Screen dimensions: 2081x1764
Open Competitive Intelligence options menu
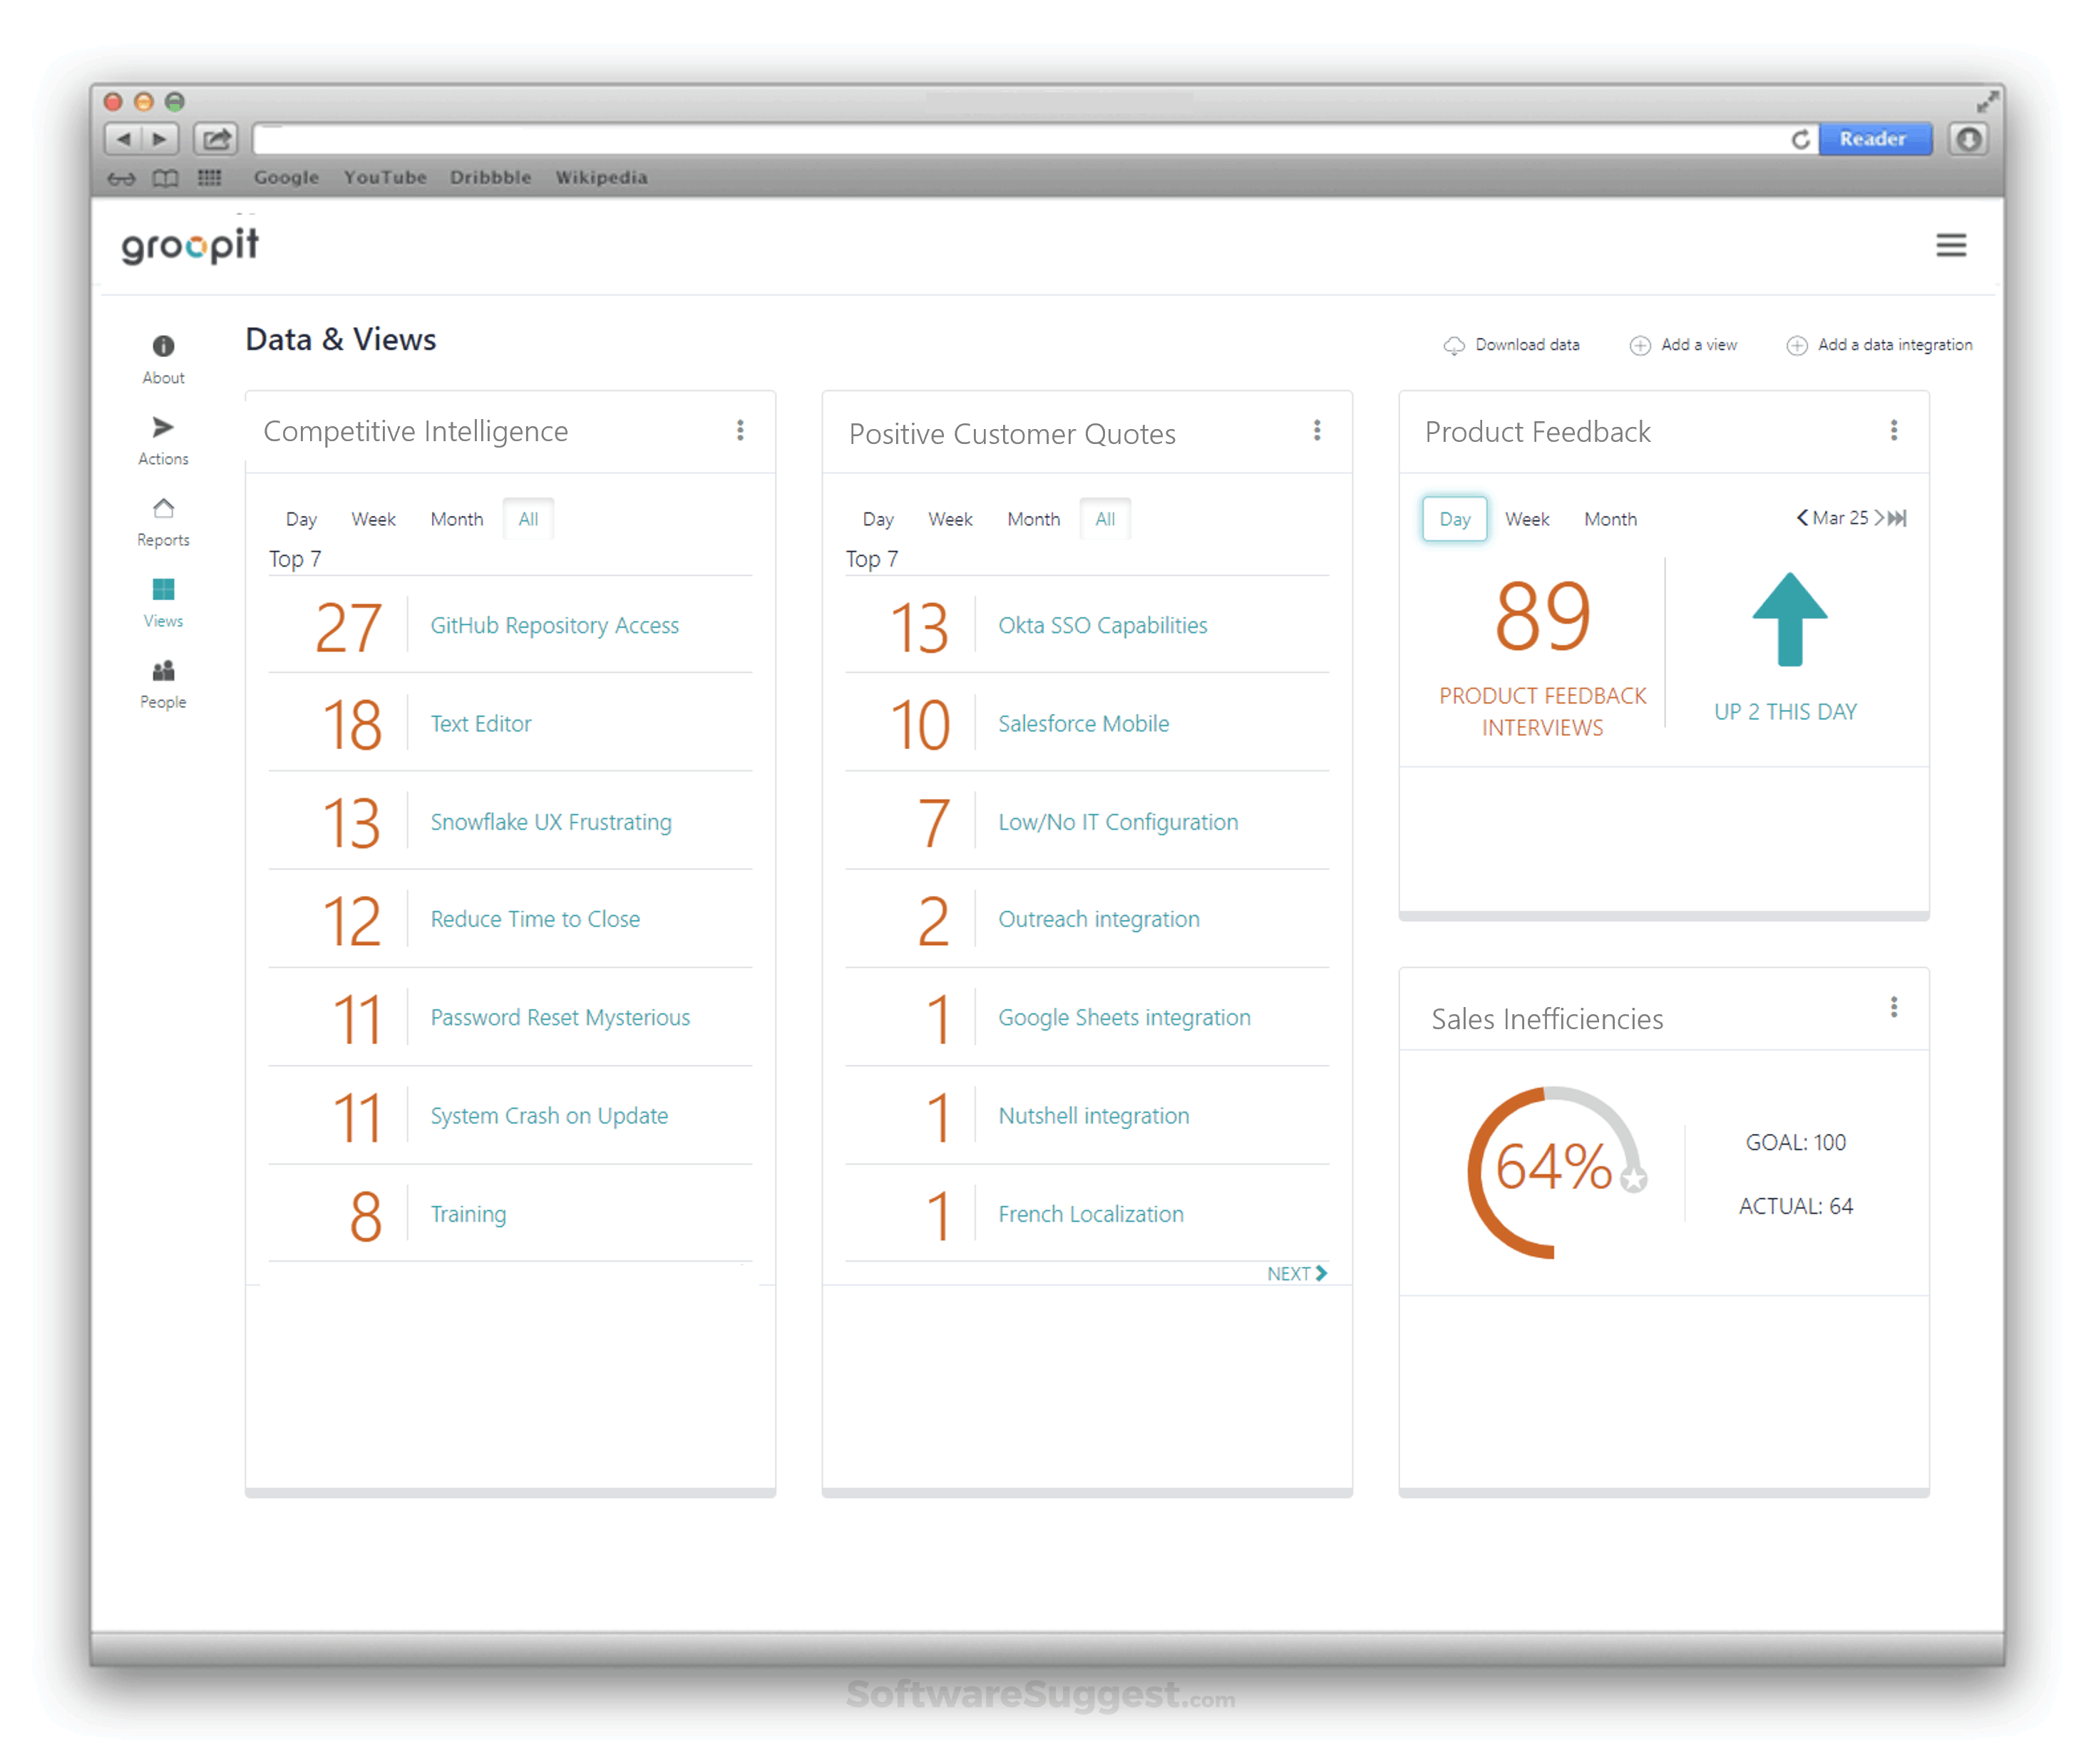[x=740, y=431]
